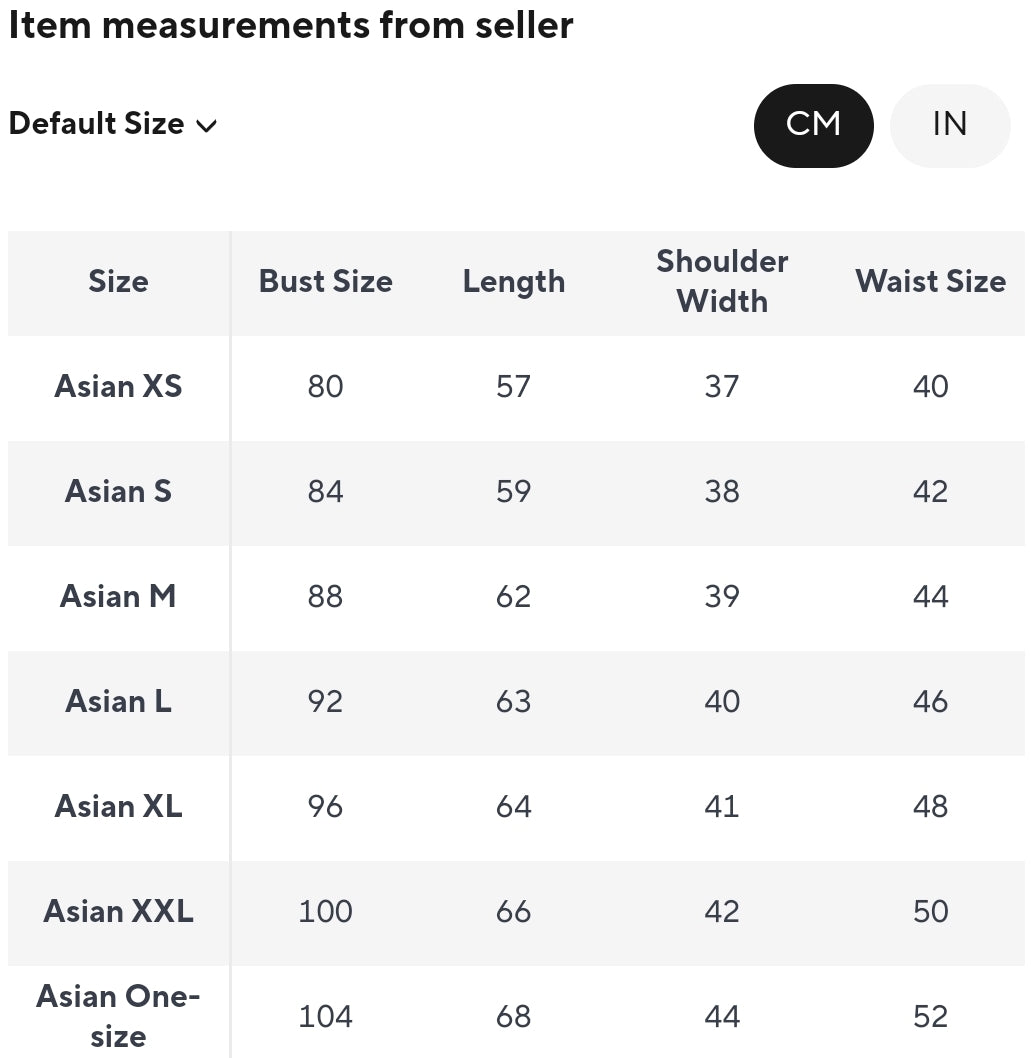Screen dimensions: 1031x1058
Task: Select the Size column header
Action: click(x=119, y=282)
